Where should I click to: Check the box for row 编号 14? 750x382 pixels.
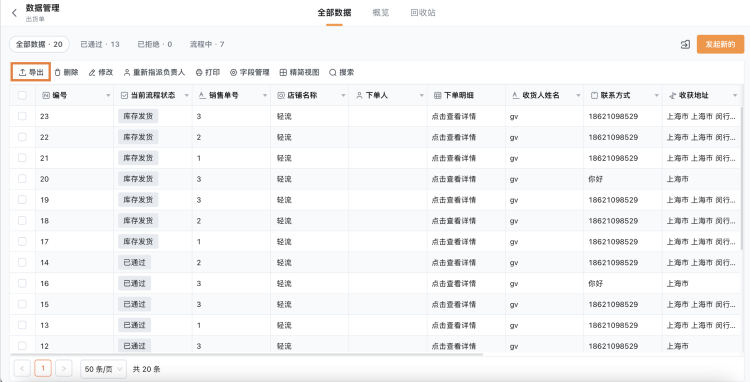point(22,262)
